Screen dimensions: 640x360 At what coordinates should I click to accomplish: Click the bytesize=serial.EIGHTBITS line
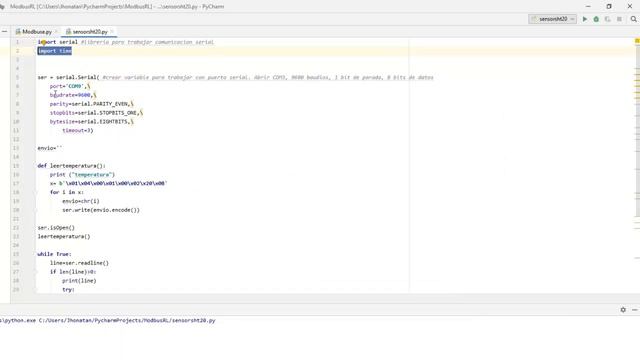91,122
